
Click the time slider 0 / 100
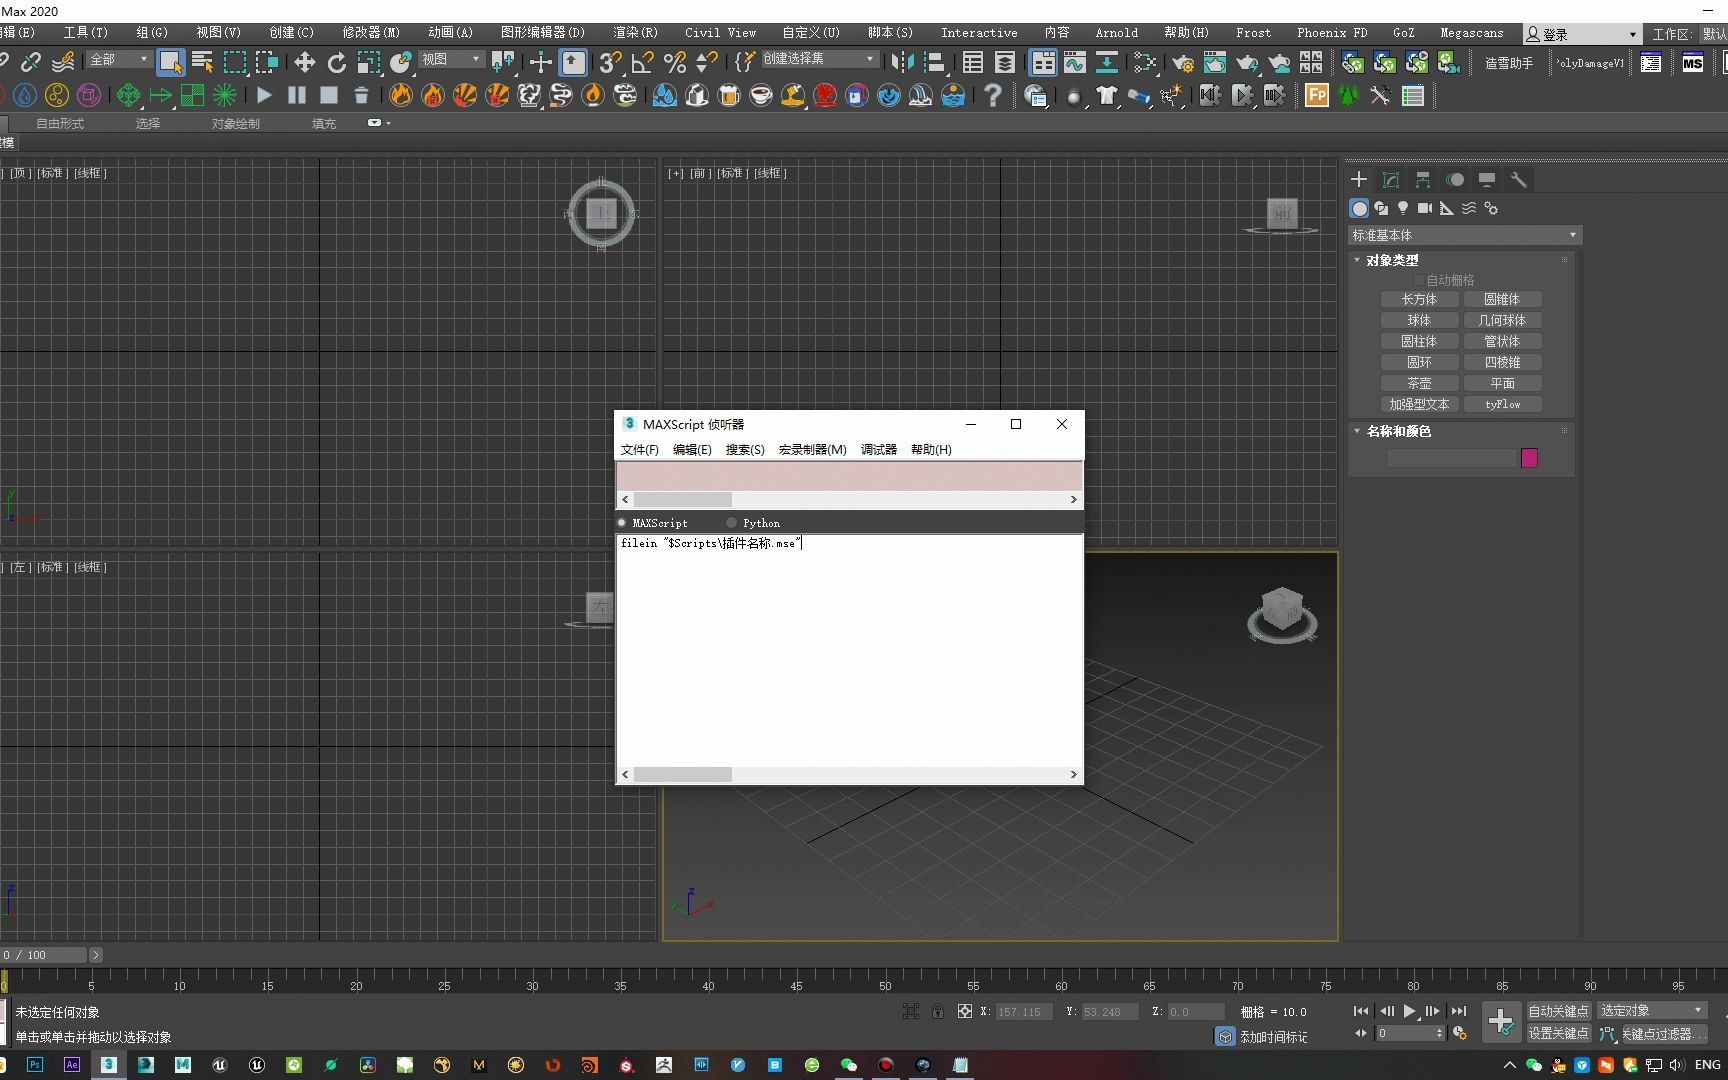pos(44,955)
